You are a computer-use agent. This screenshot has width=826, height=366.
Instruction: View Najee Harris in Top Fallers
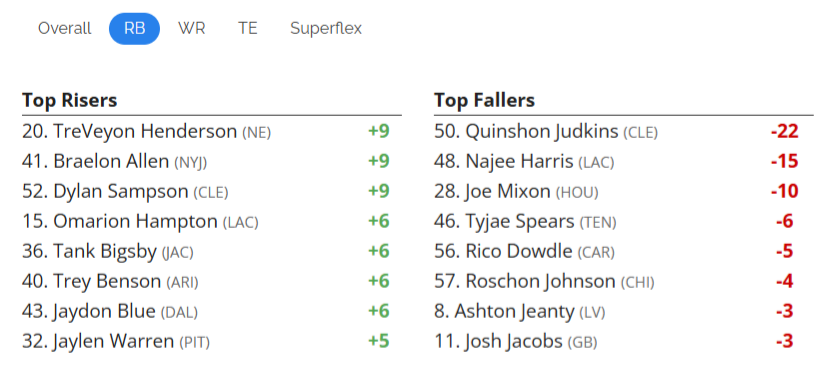point(519,162)
